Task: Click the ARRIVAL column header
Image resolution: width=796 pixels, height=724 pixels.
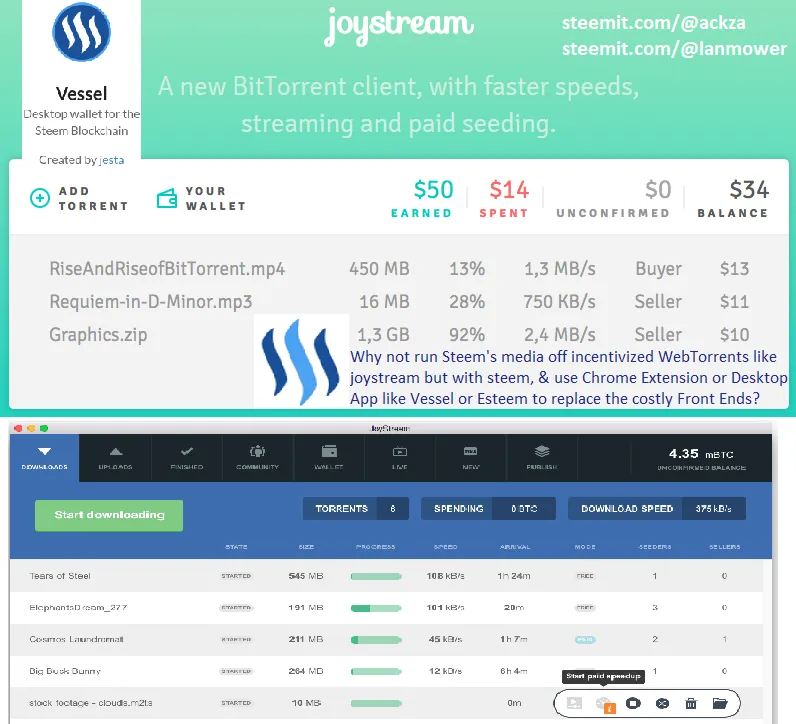Action: click(515, 547)
